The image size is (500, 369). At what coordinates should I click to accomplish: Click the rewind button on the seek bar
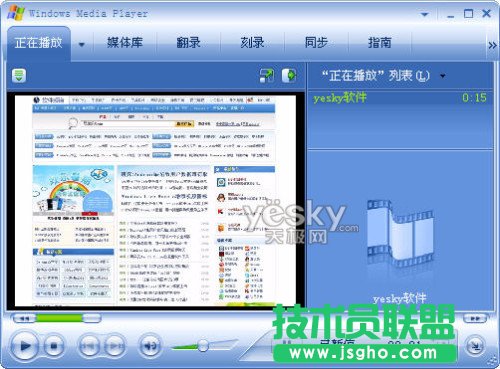(x=24, y=318)
